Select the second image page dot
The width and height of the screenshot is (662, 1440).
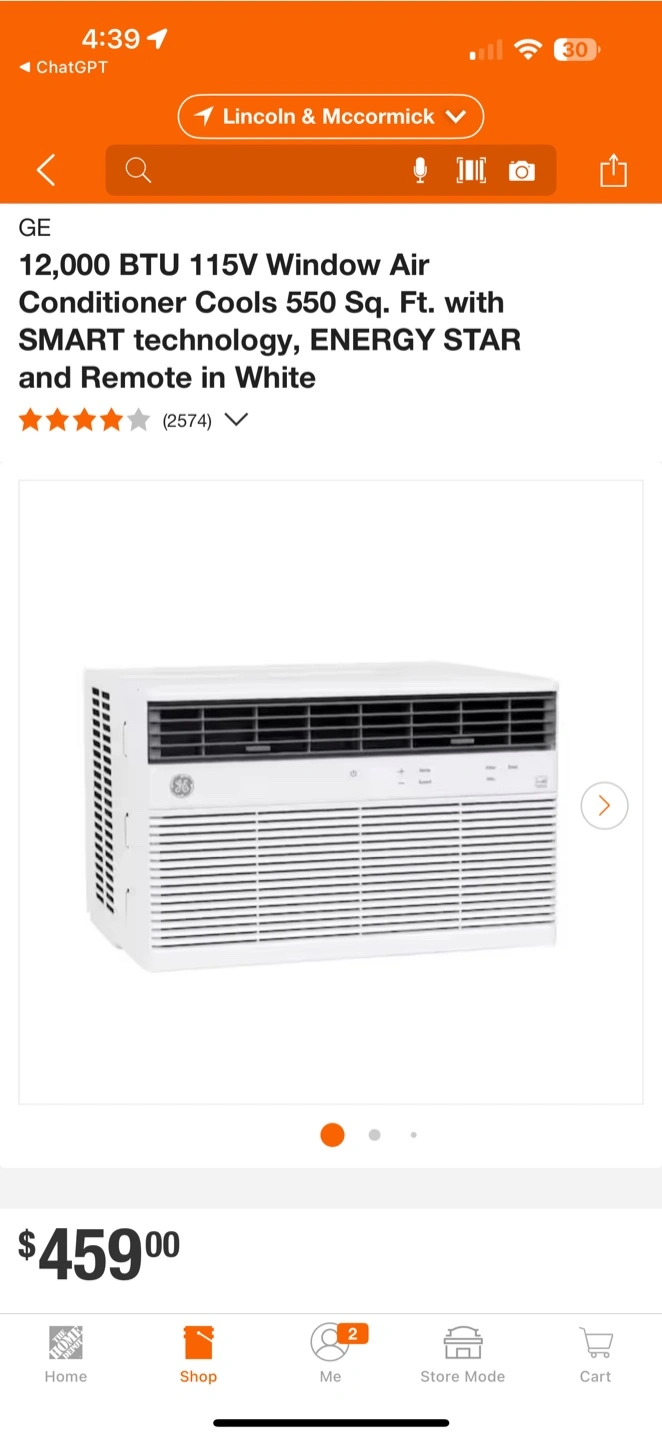[x=374, y=1135]
